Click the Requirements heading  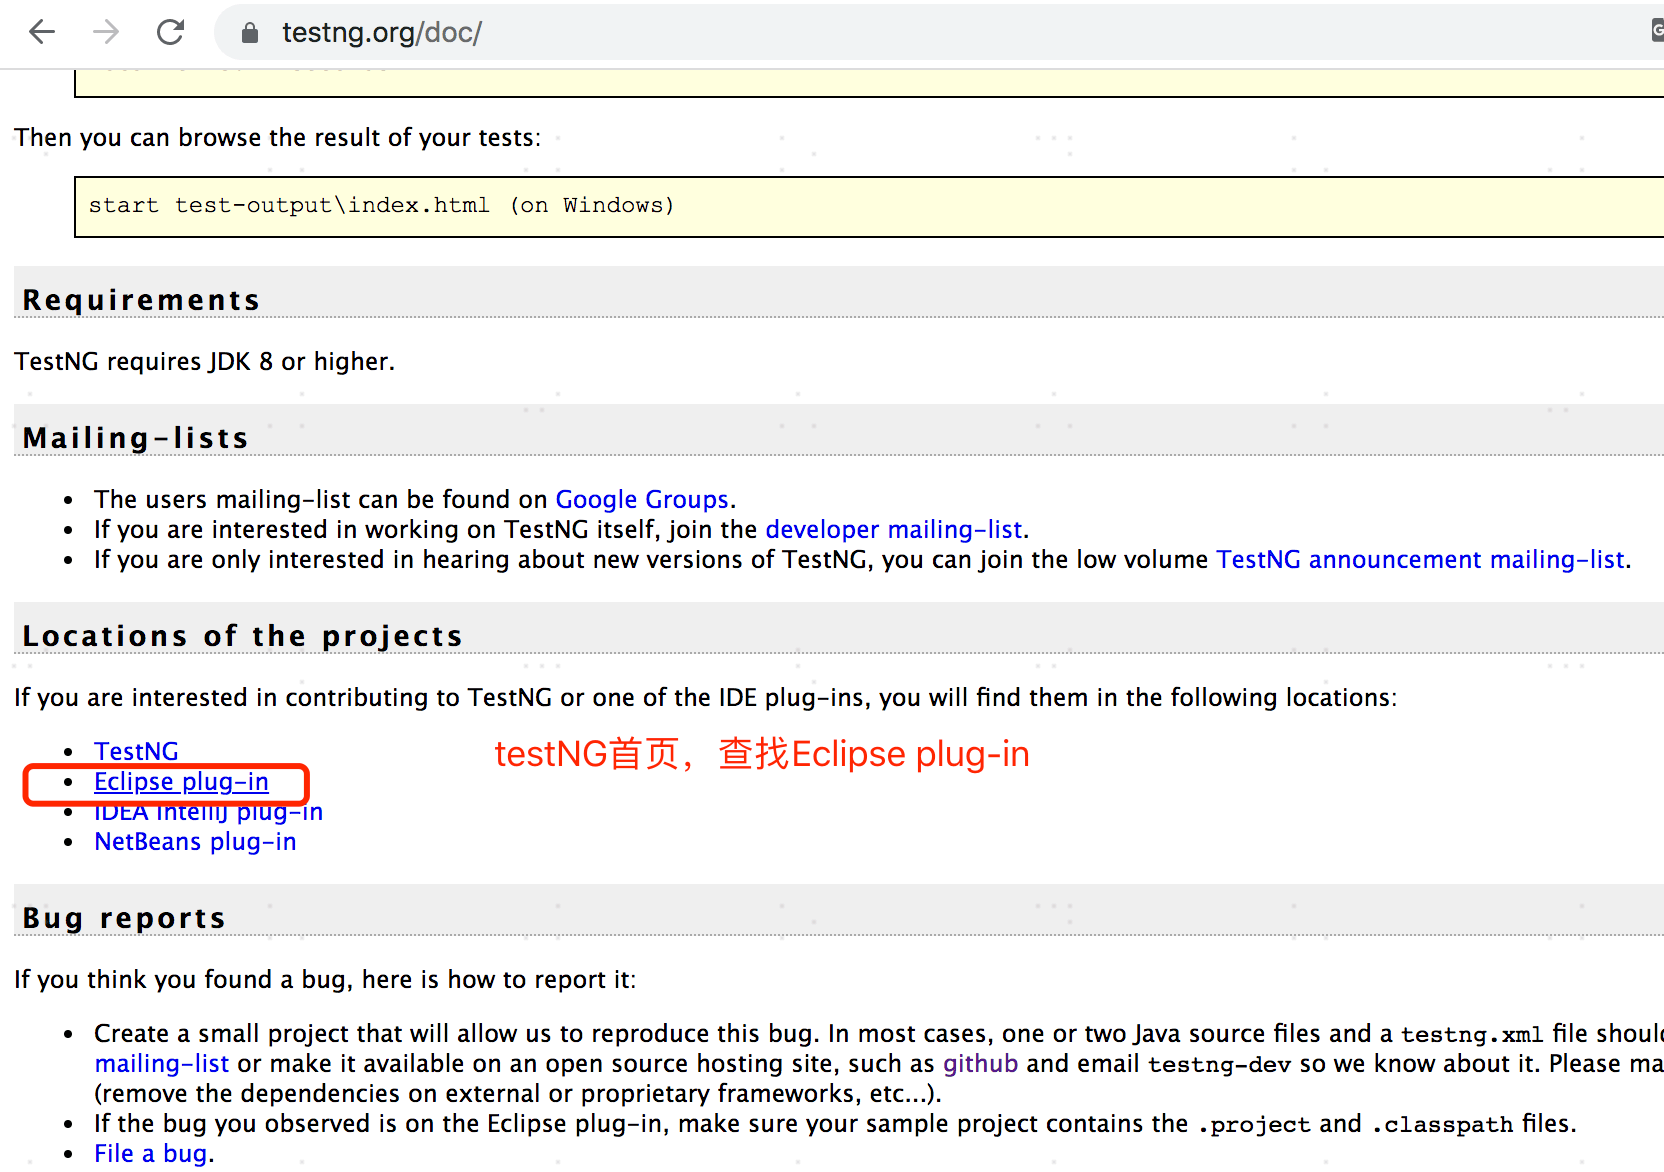[x=141, y=300]
